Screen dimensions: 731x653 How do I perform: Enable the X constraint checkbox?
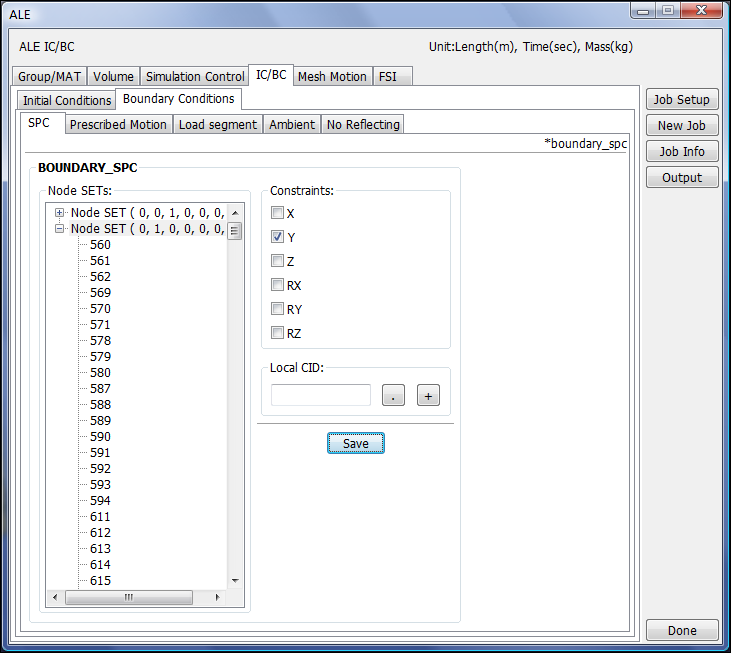pos(278,214)
